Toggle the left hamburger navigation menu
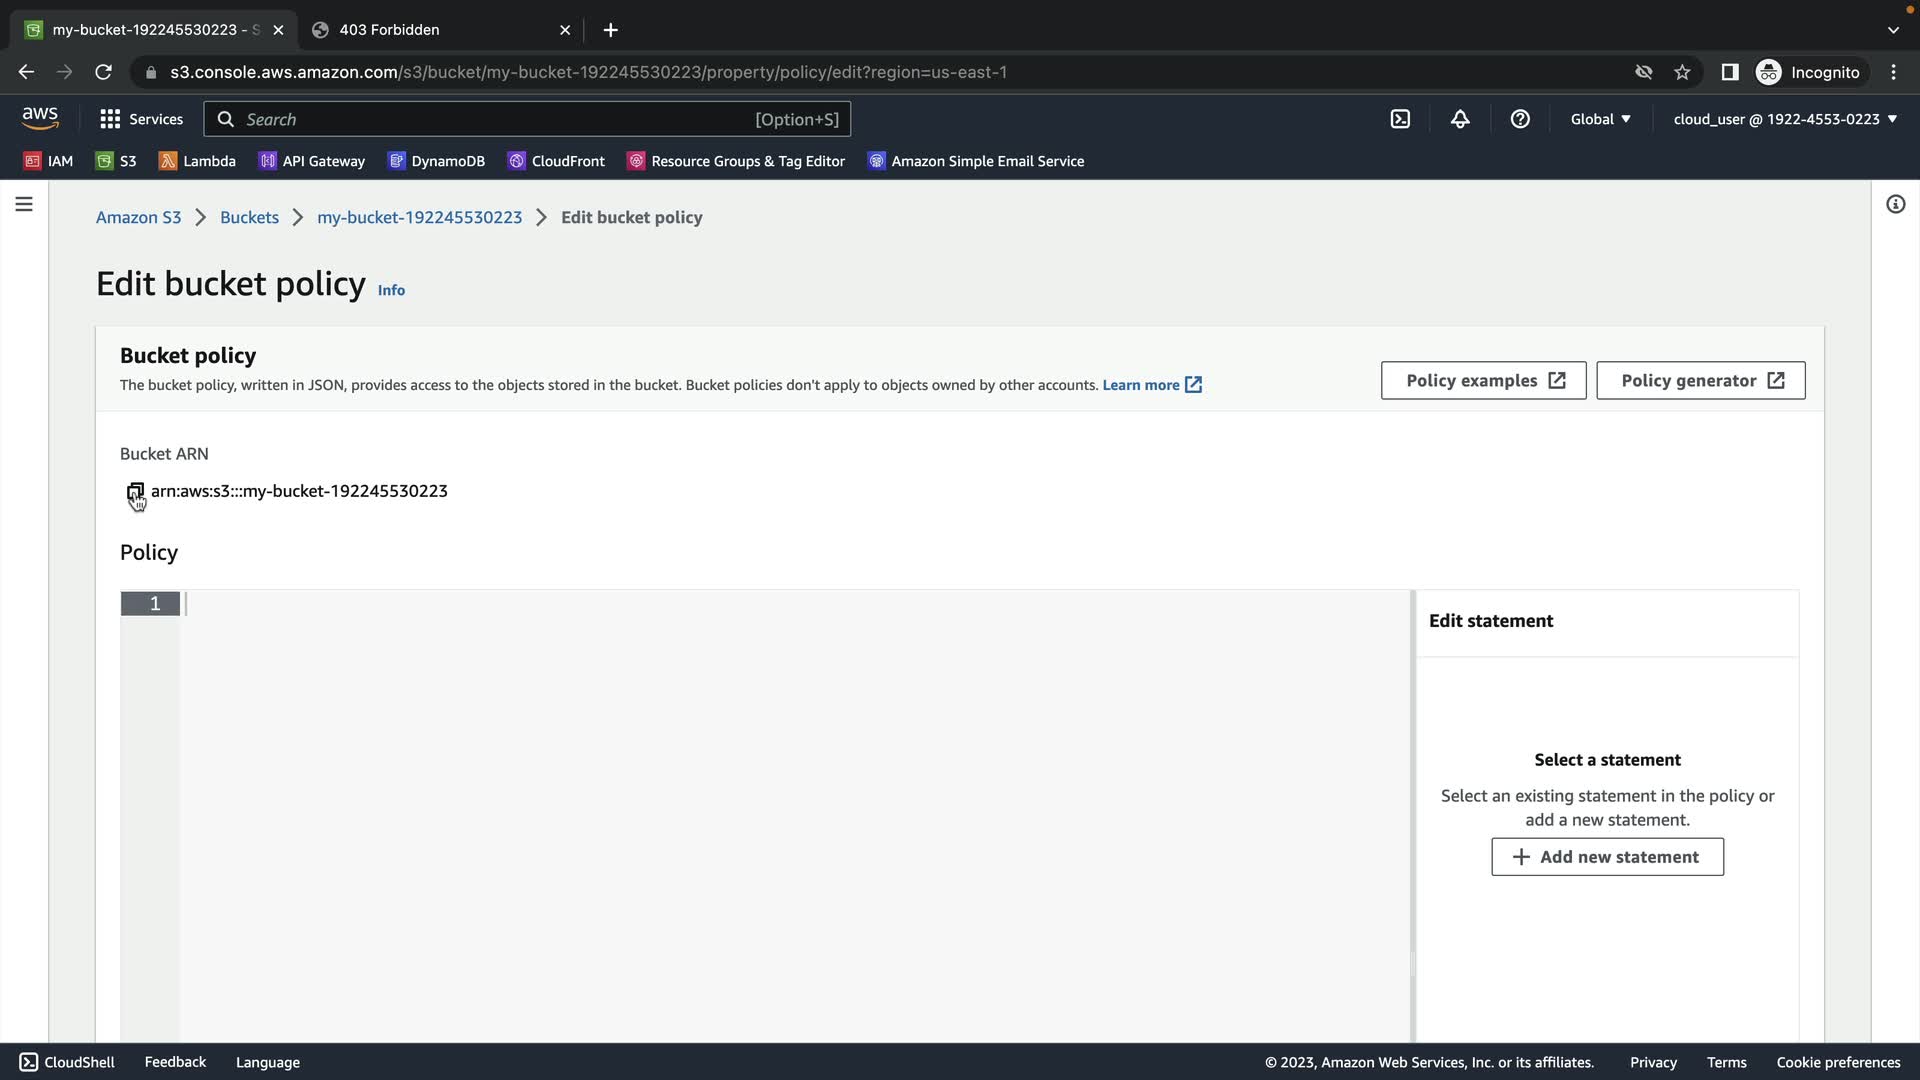The height and width of the screenshot is (1080, 1920). (x=24, y=204)
